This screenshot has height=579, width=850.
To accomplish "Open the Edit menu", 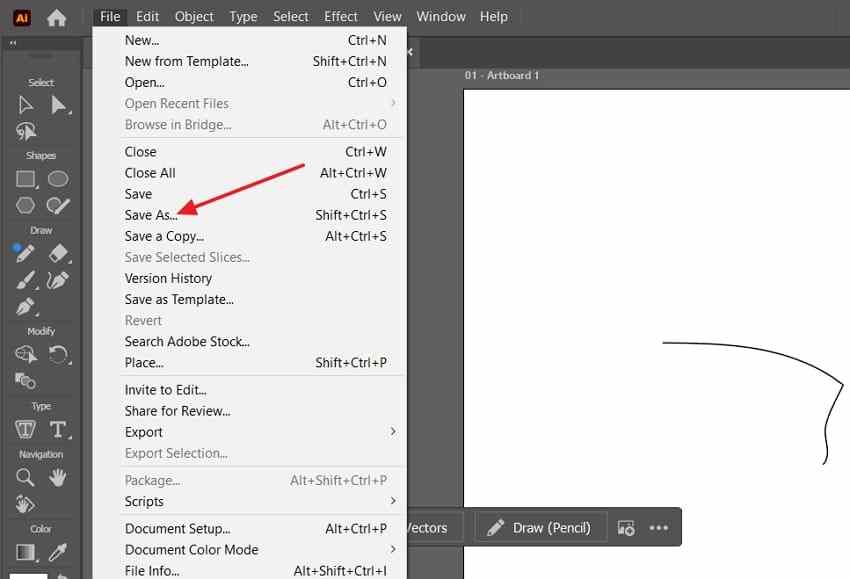I will point(147,17).
